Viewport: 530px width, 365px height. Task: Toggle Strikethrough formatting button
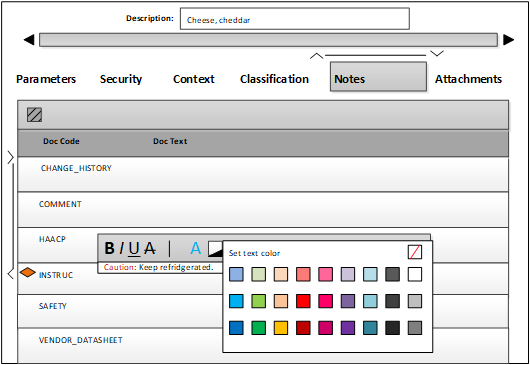coord(150,248)
